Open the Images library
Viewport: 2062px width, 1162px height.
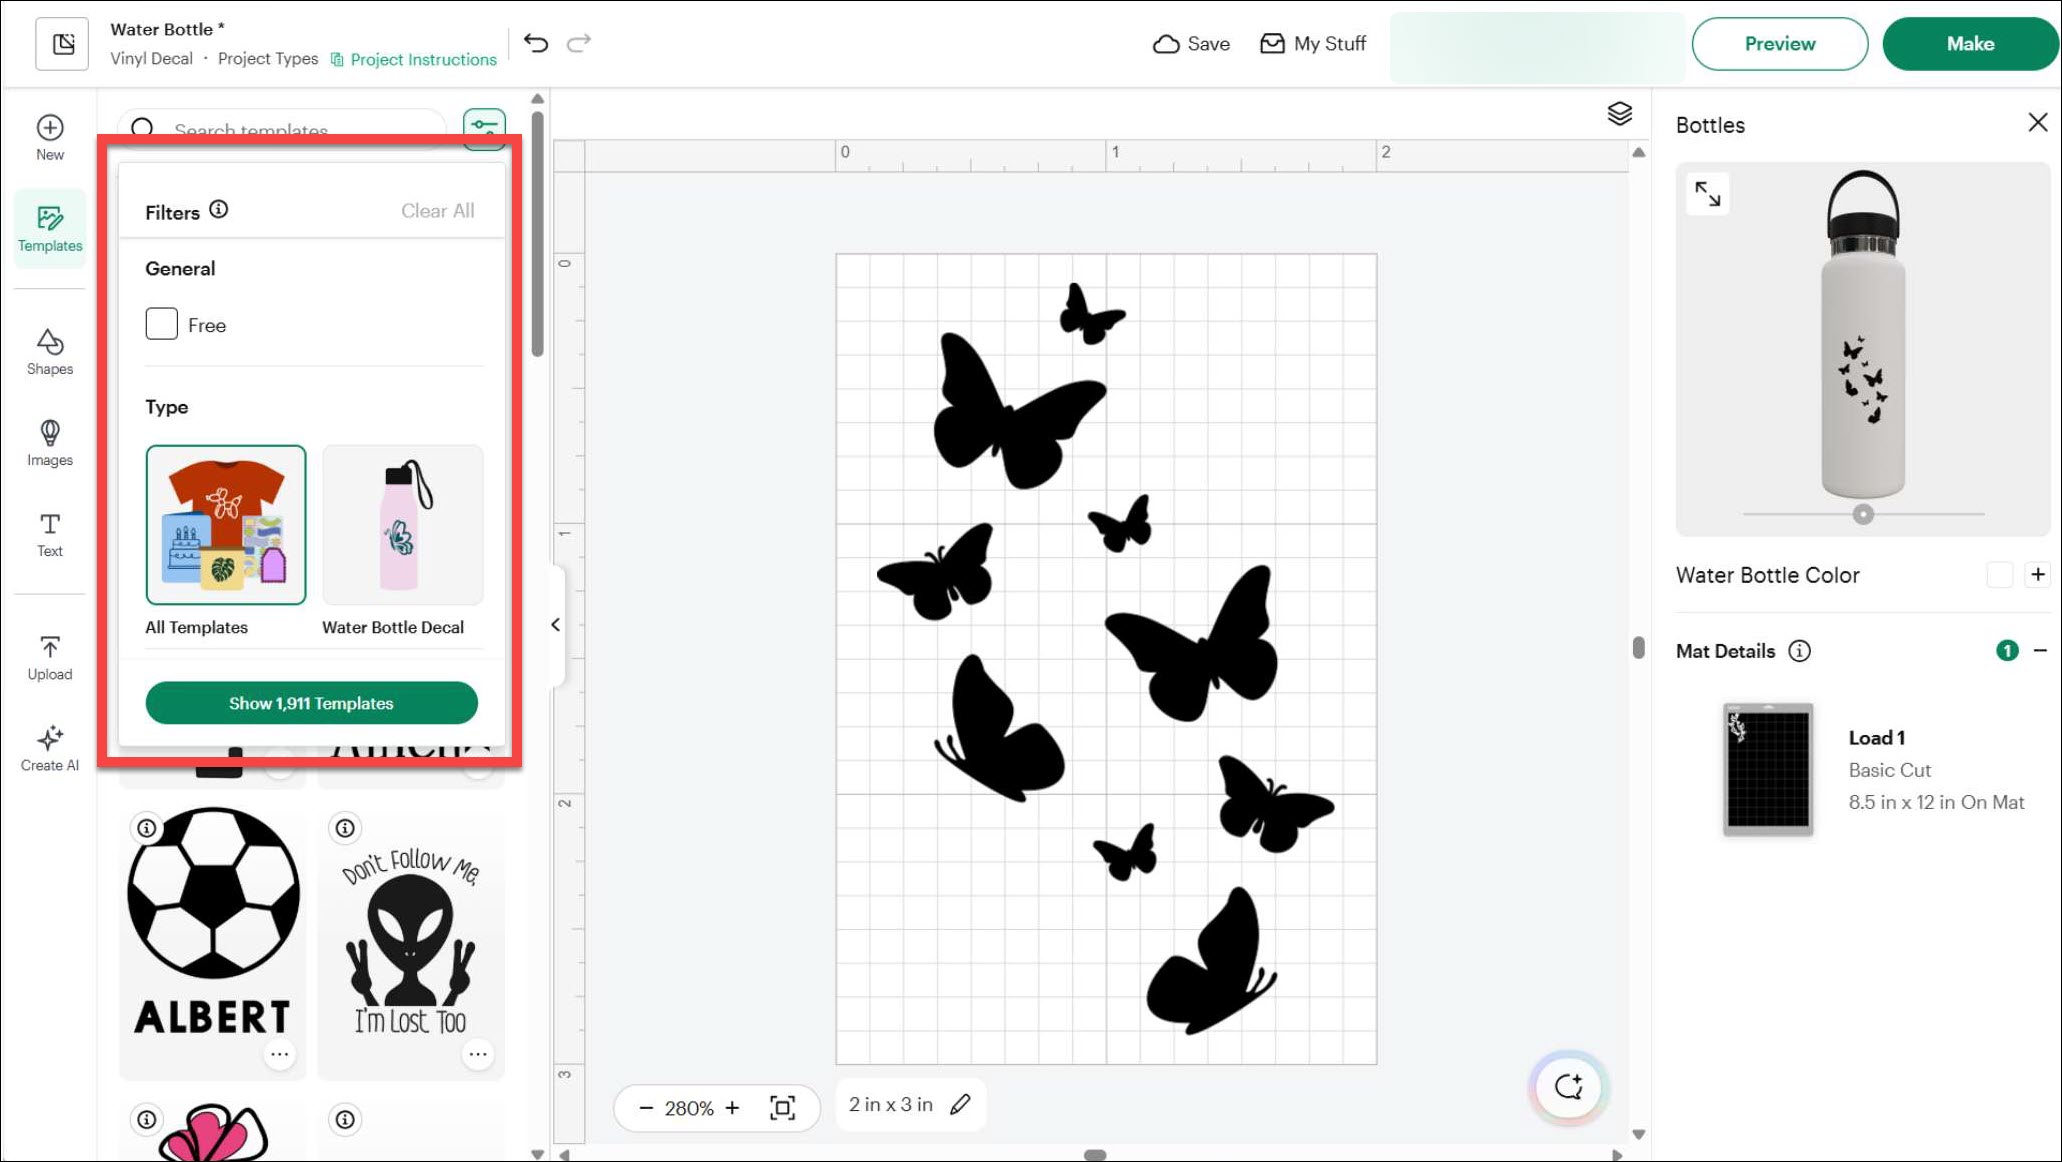point(50,443)
